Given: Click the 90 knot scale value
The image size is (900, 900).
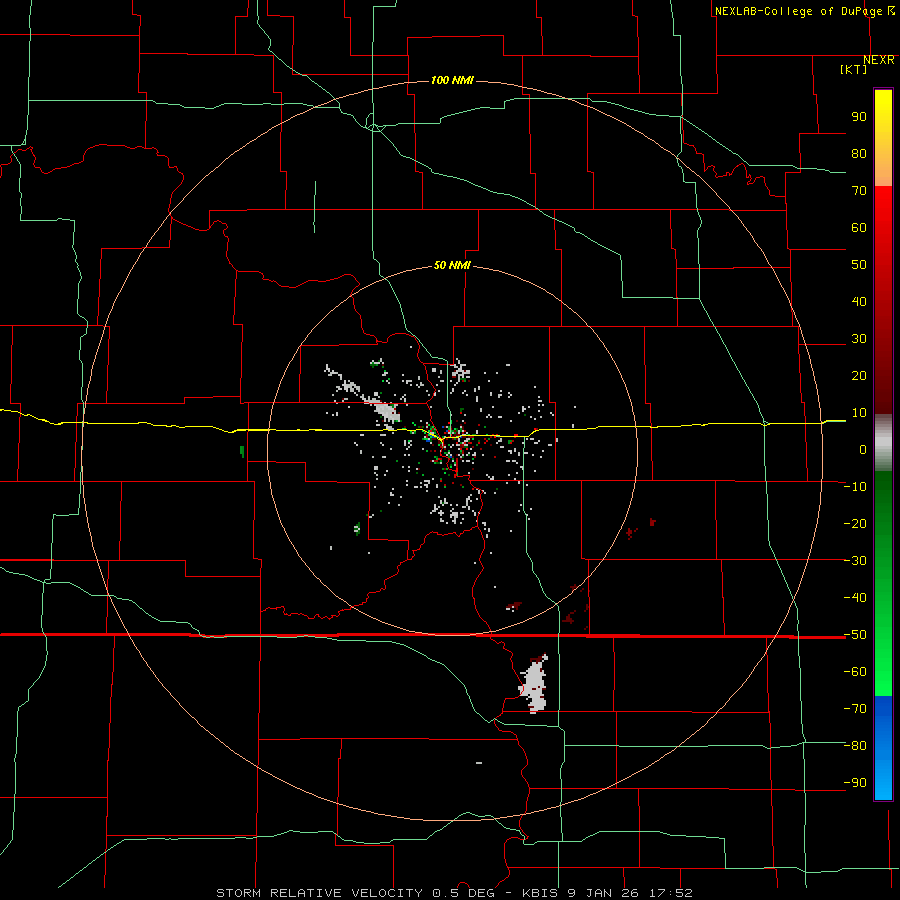Looking at the screenshot, I should 859,117.
